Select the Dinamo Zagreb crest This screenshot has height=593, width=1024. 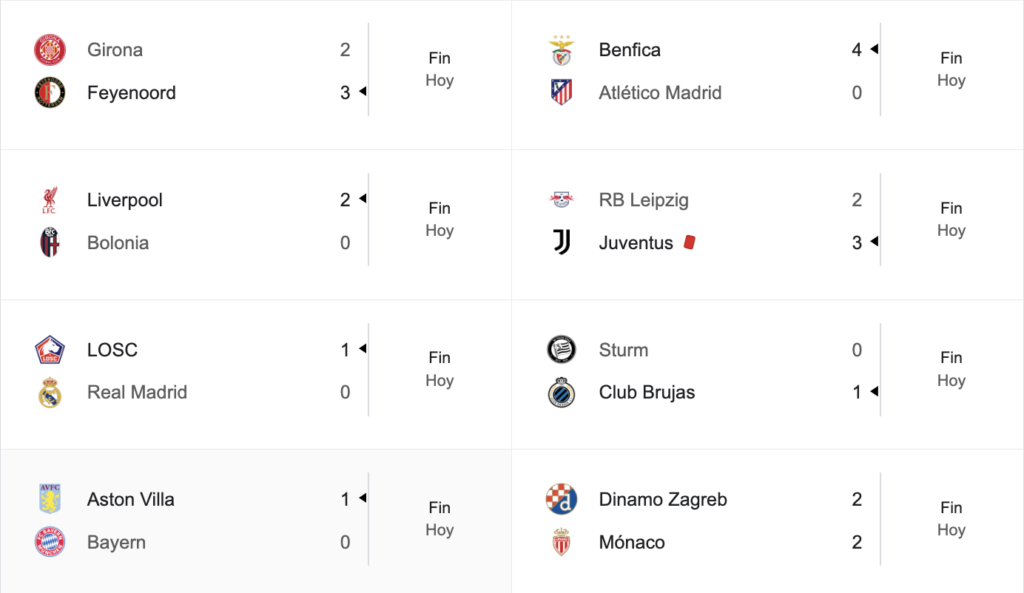562,500
